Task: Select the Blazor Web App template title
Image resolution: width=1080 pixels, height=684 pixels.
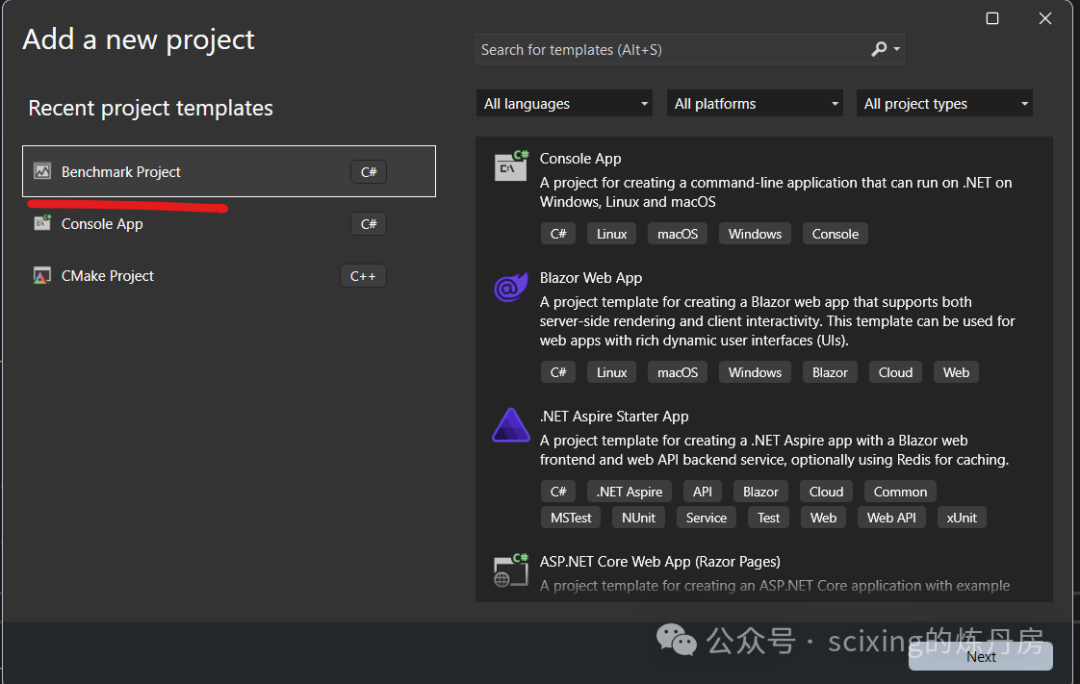Action: 590,278
